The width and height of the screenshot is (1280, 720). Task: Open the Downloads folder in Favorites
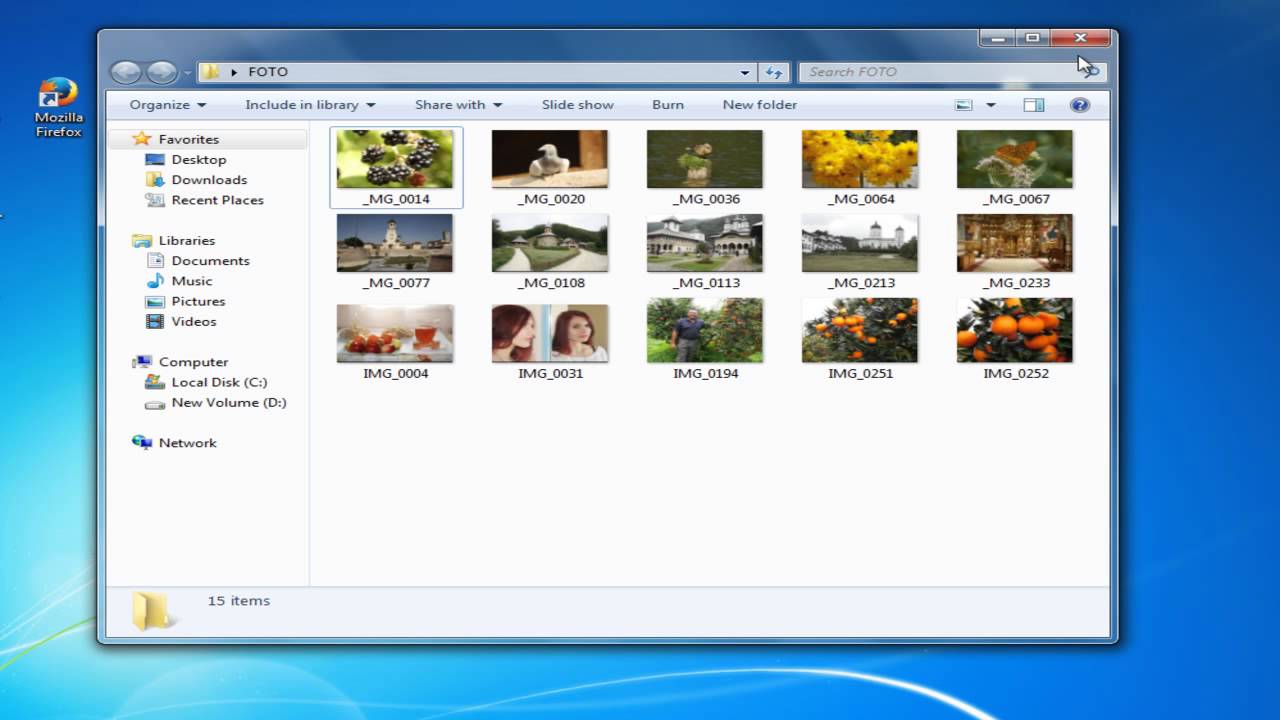point(209,180)
